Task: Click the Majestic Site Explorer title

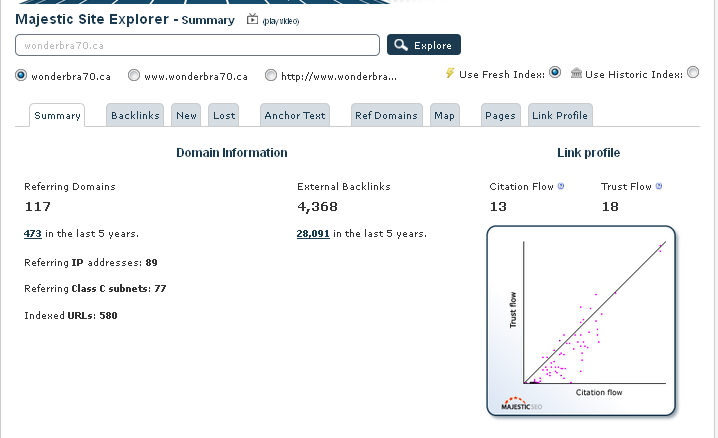Action: pos(92,19)
